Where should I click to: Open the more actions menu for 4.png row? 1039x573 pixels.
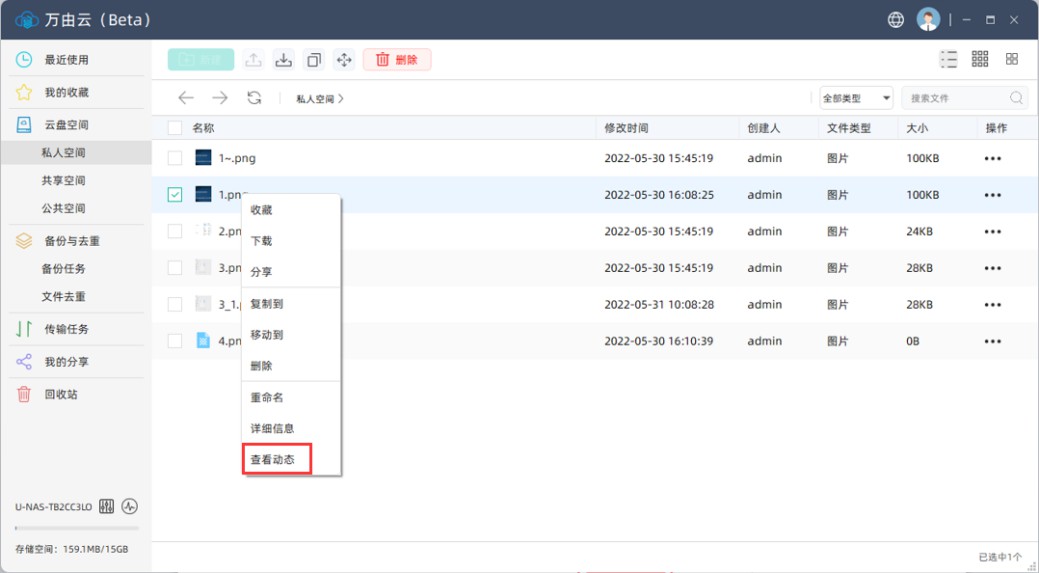pyautogui.click(x=992, y=341)
